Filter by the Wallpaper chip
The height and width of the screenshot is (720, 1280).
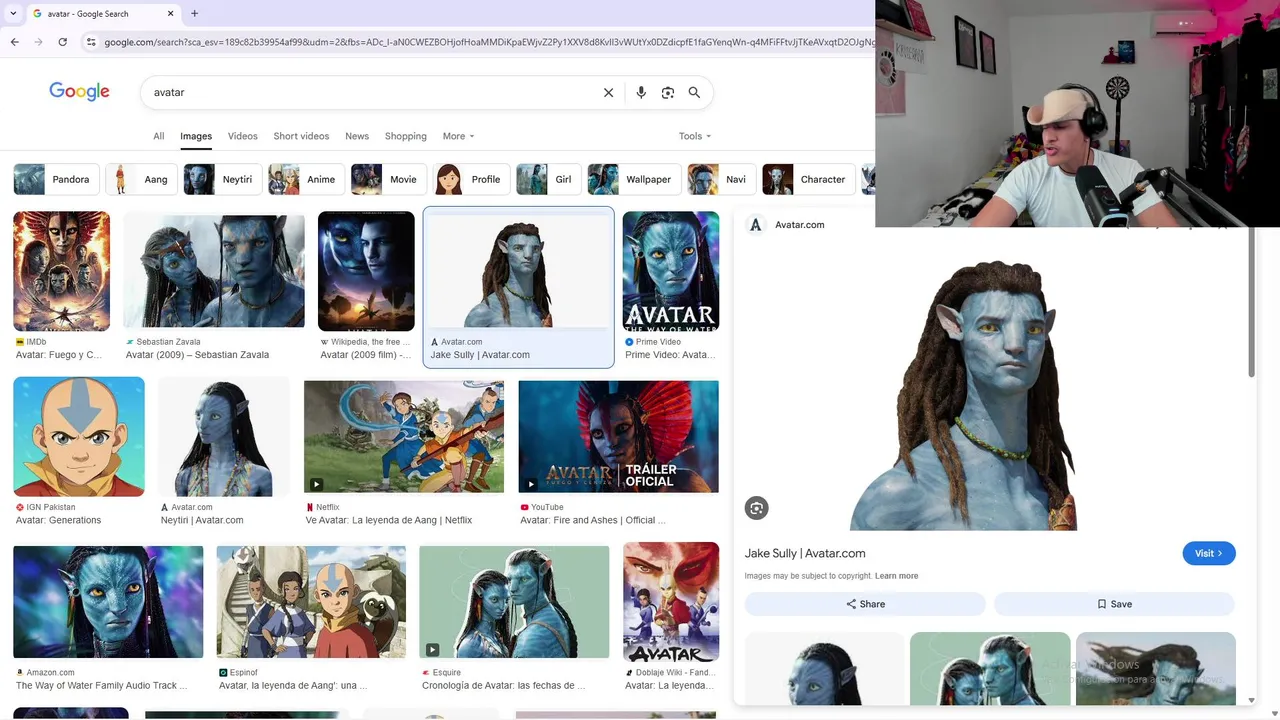(x=634, y=179)
